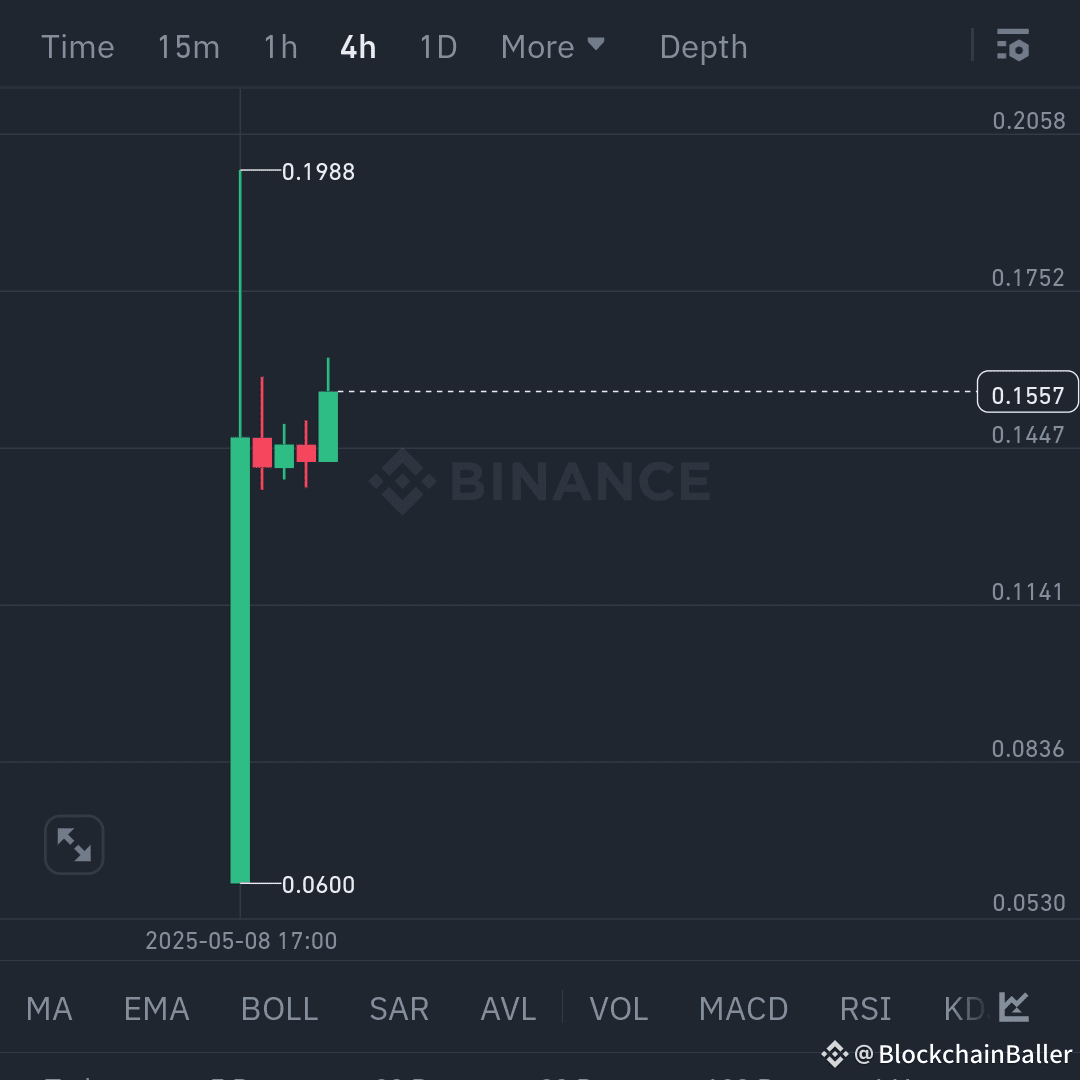Open the Depth view
The height and width of the screenshot is (1080, 1080).
coord(703,46)
